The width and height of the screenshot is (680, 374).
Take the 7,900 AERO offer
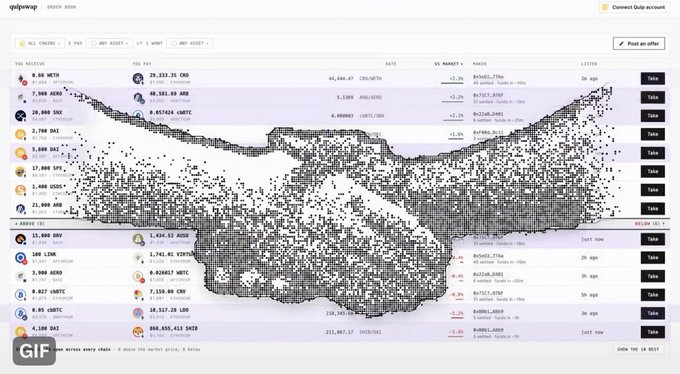[653, 97]
